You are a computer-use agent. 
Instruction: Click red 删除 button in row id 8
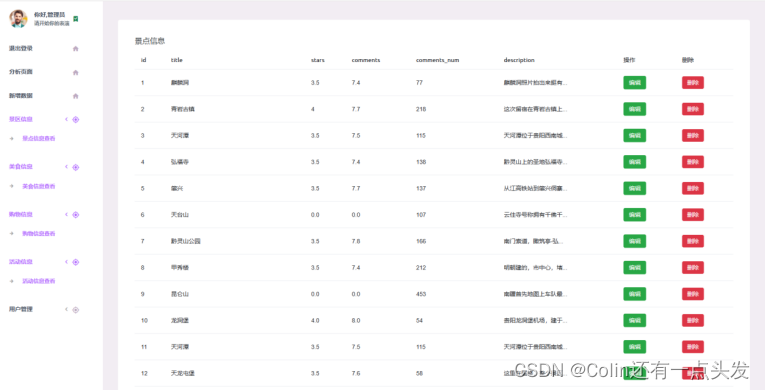point(693,267)
